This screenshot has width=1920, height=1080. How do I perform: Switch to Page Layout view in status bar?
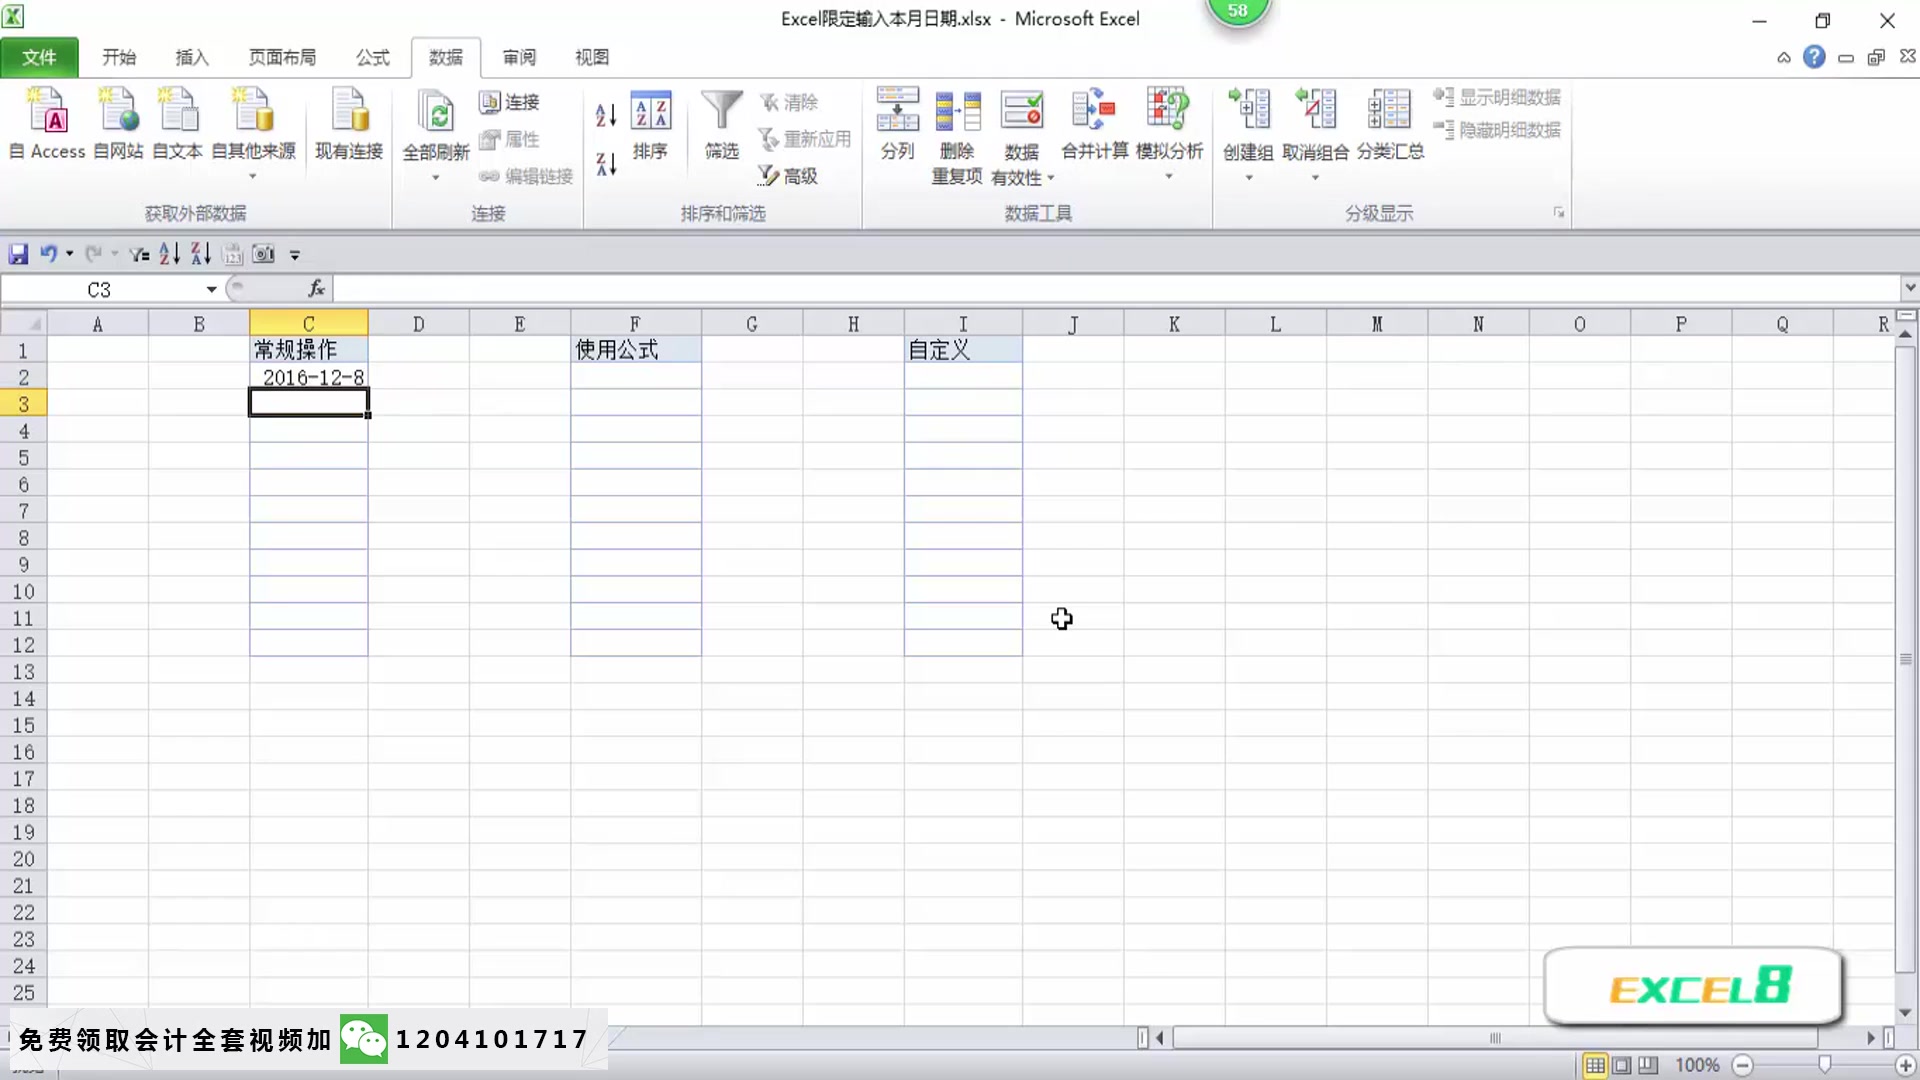(1622, 1065)
